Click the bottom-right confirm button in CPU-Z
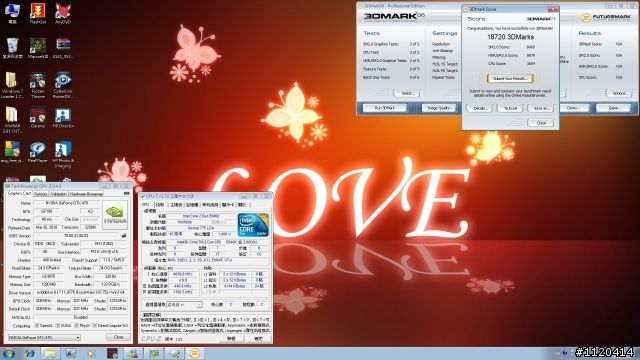The height and width of the screenshot is (360, 640). (x=258, y=338)
